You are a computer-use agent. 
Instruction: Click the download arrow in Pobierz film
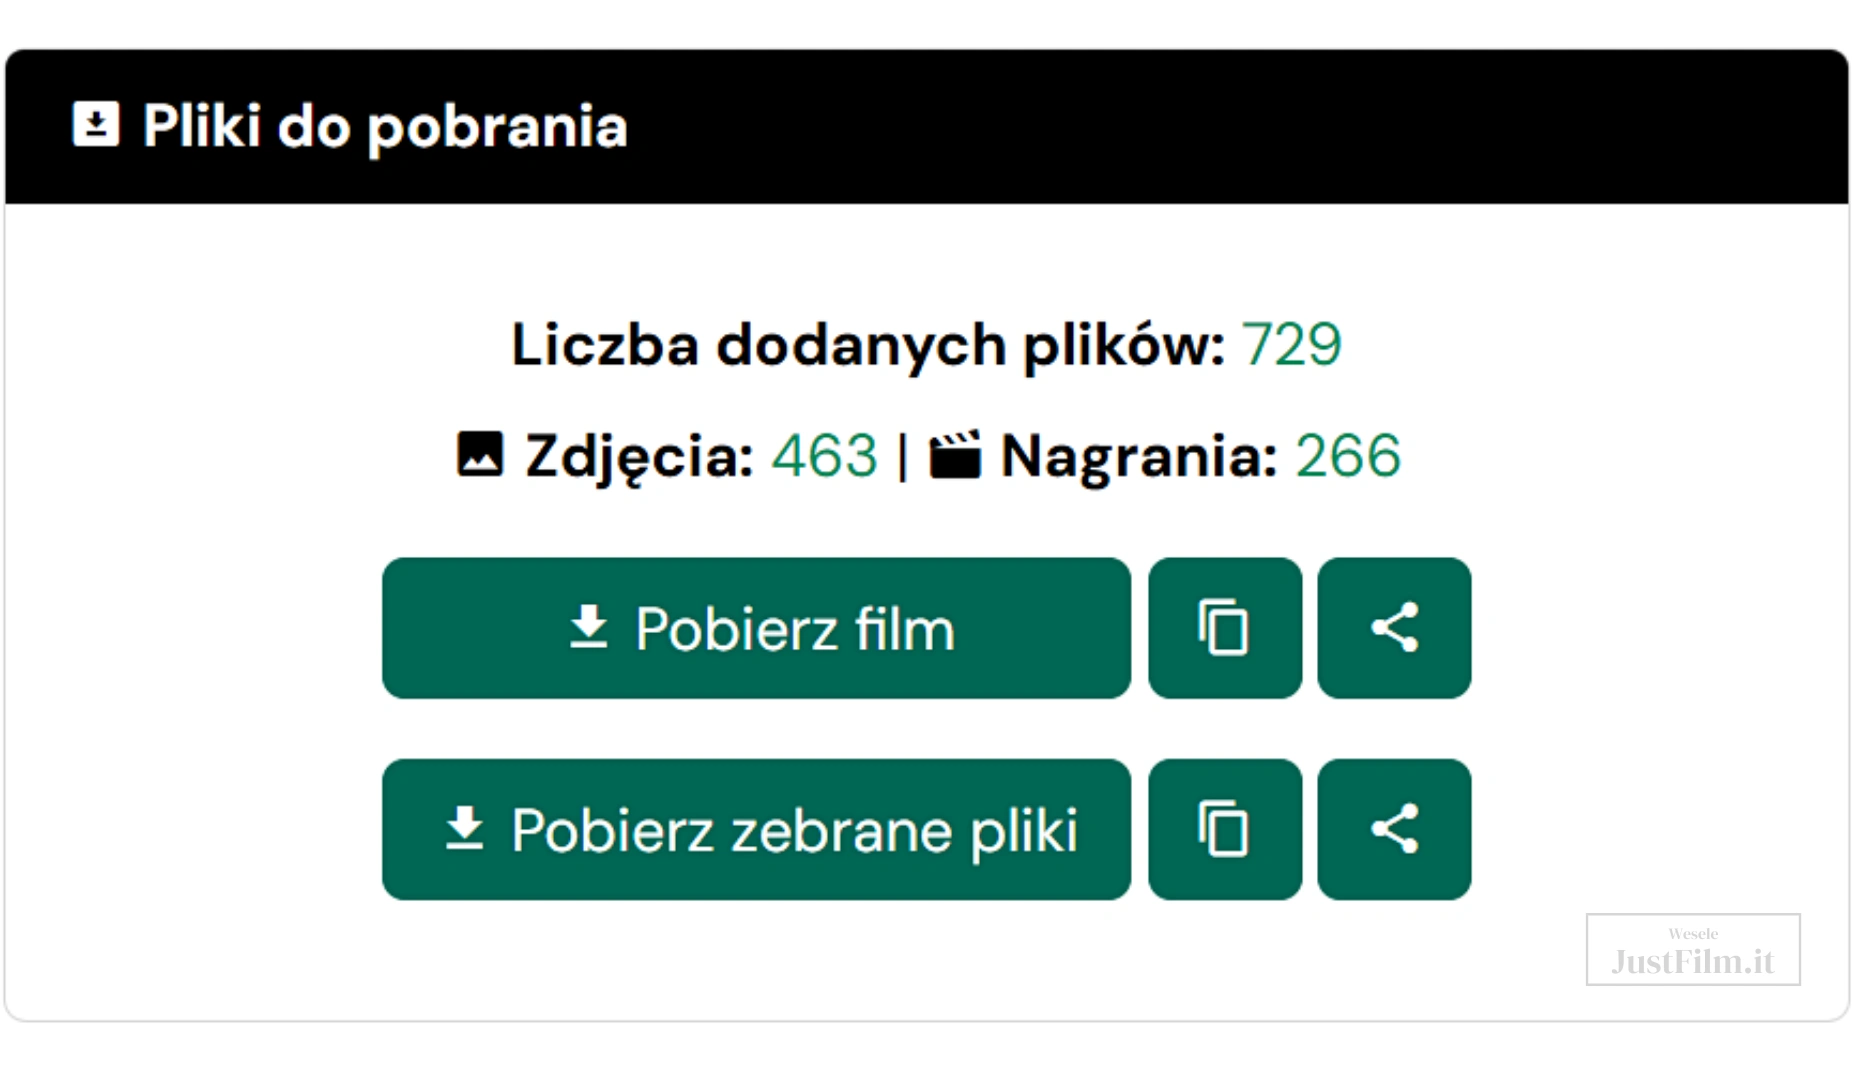(589, 627)
